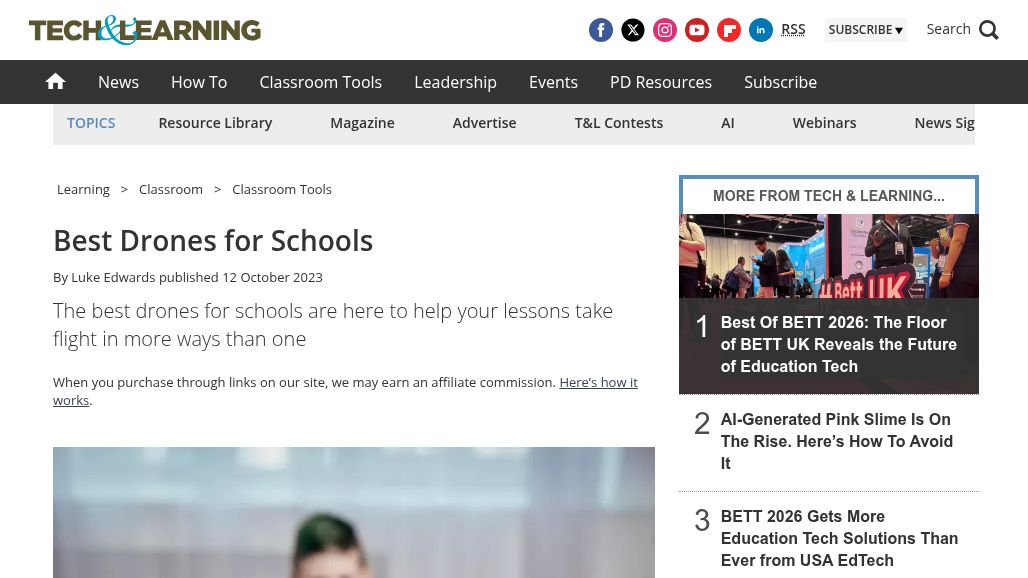
Task: Choose Resource Library from topics bar
Action: coord(215,123)
